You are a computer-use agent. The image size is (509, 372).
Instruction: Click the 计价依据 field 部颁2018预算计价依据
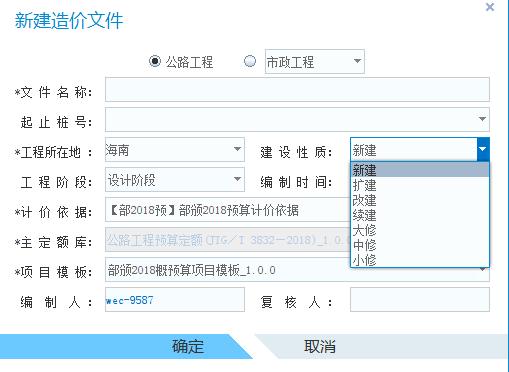click(x=228, y=210)
